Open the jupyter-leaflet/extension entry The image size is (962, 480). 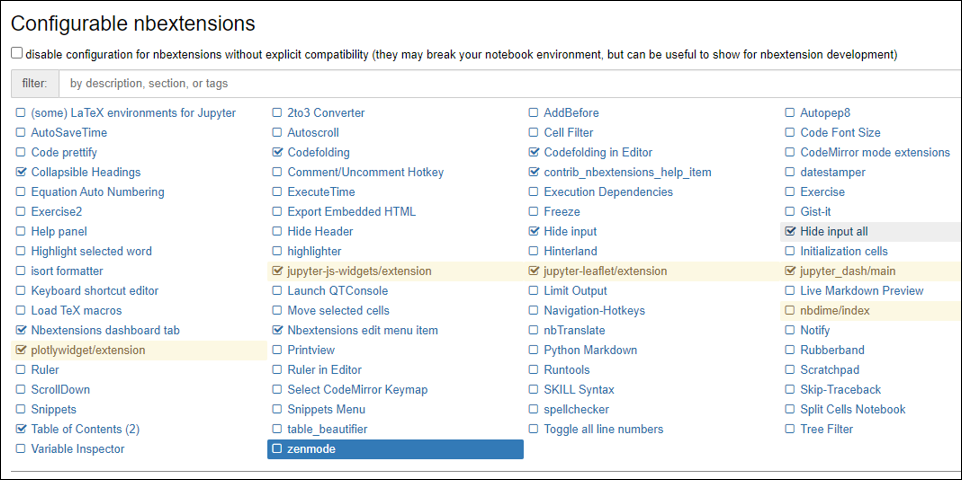[x=605, y=271]
